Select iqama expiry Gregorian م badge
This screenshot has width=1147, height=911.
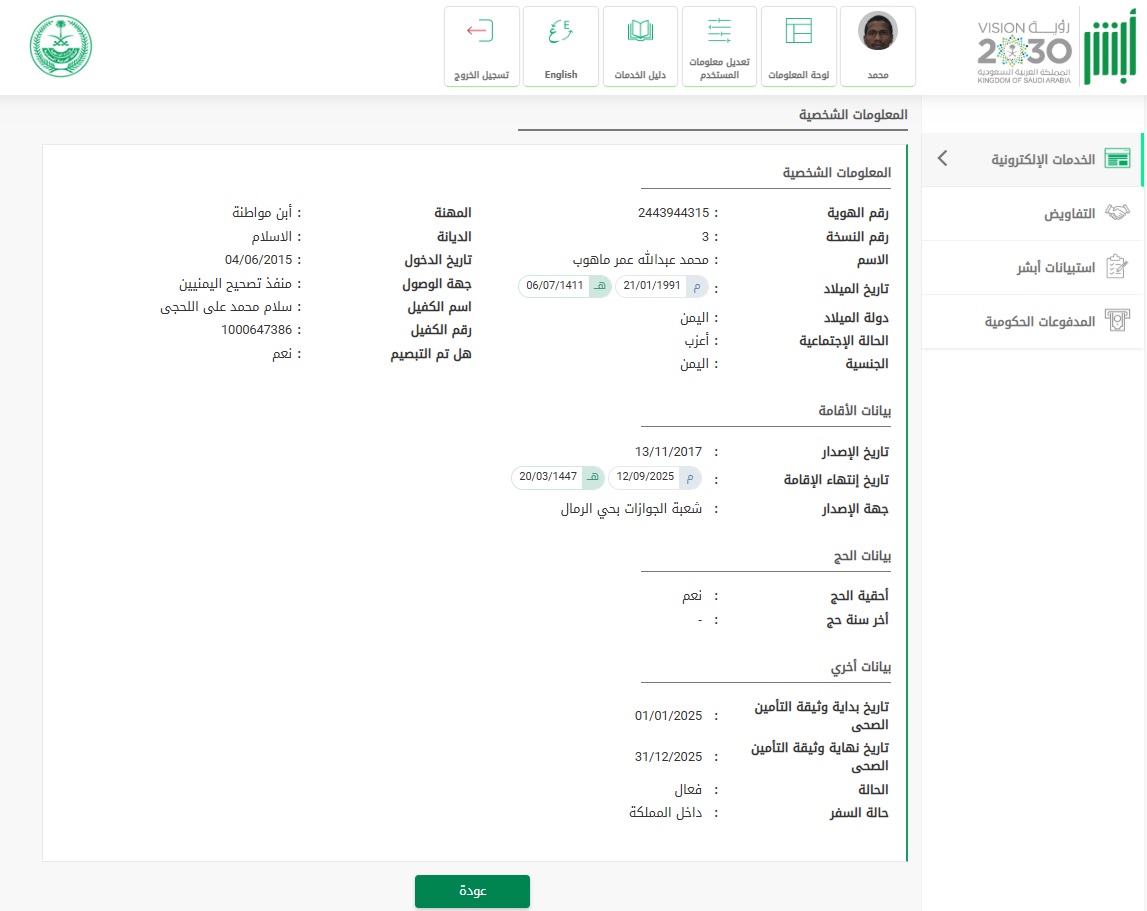pos(690,477)
